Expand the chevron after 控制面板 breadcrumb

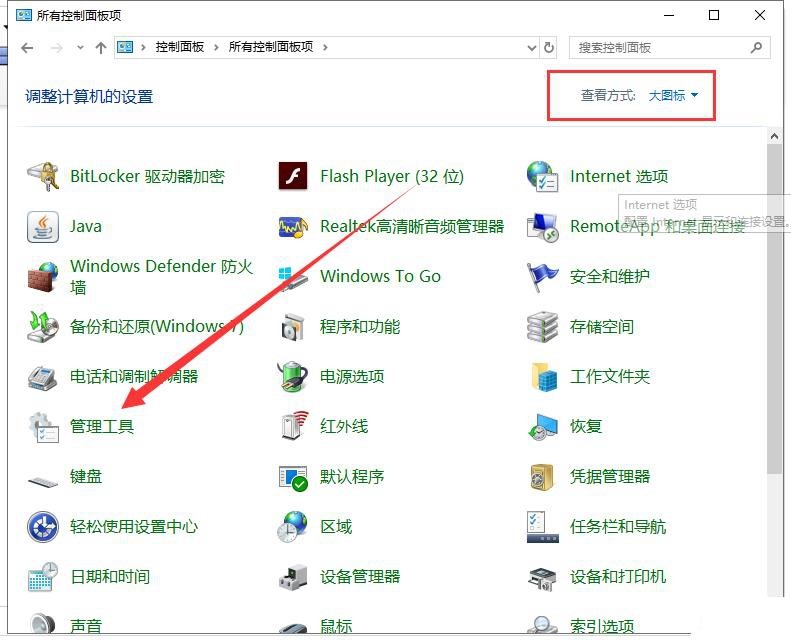pyautogui.click(x=216, y=47)
